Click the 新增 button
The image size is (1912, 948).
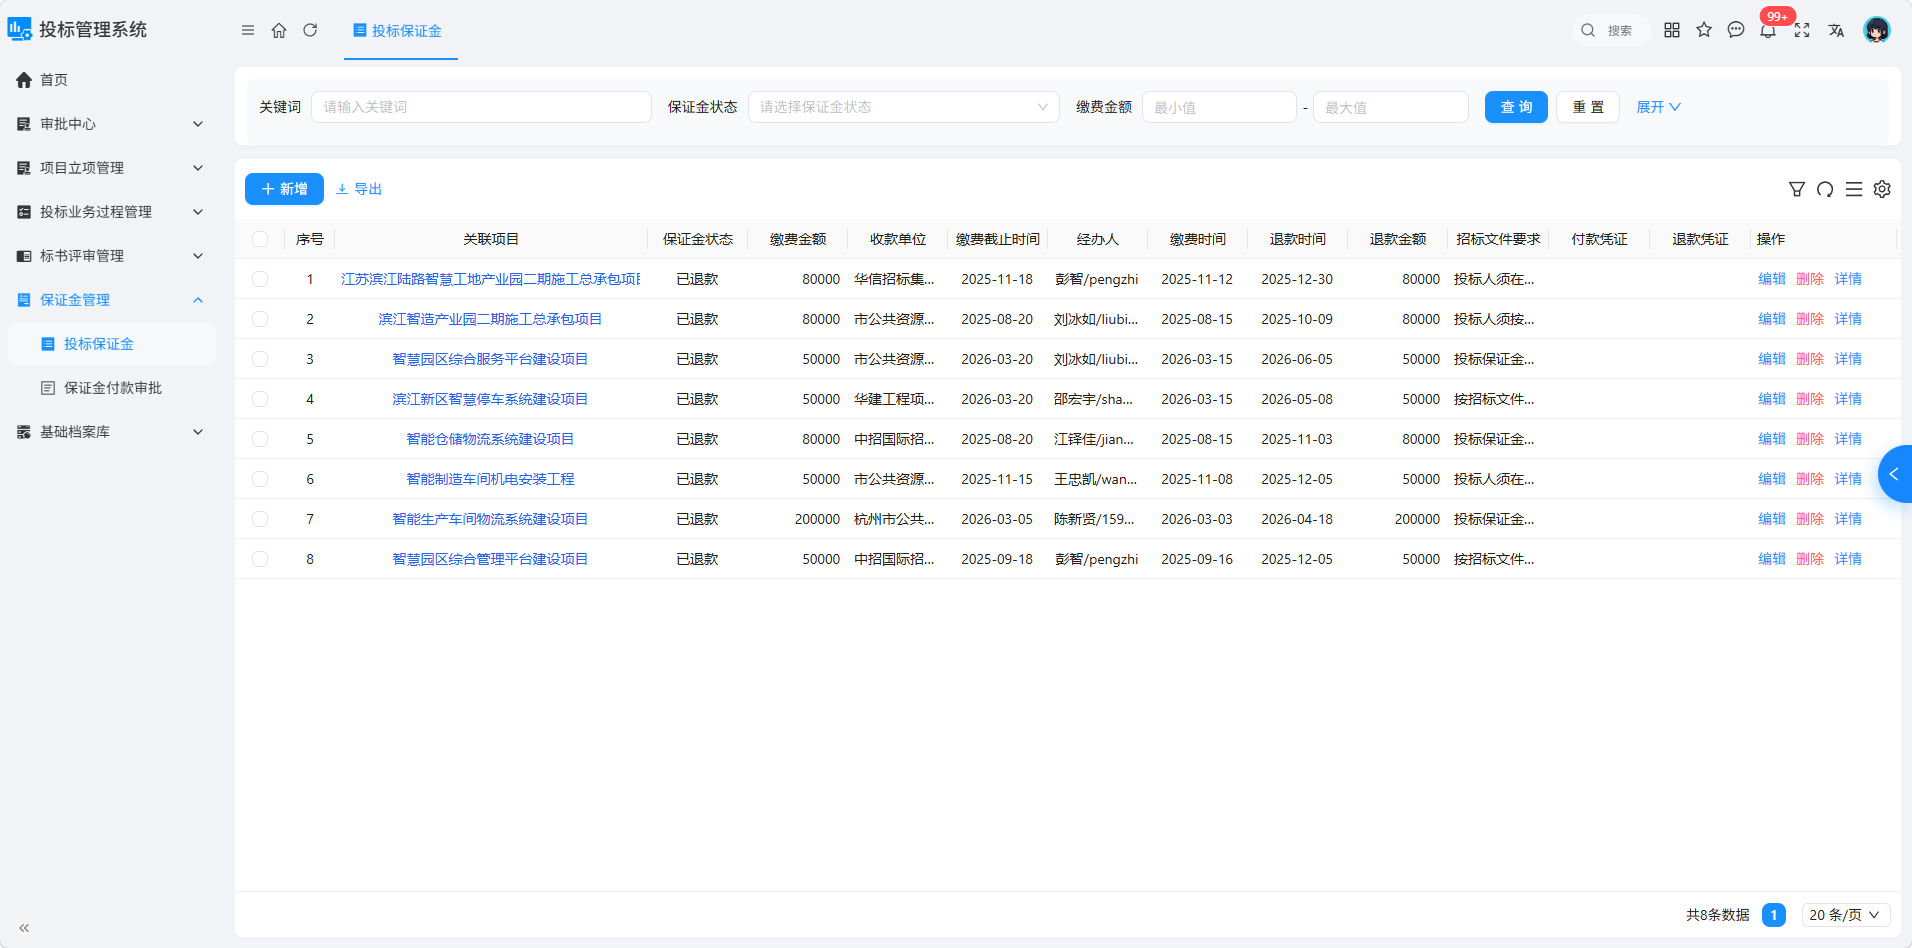284,189
